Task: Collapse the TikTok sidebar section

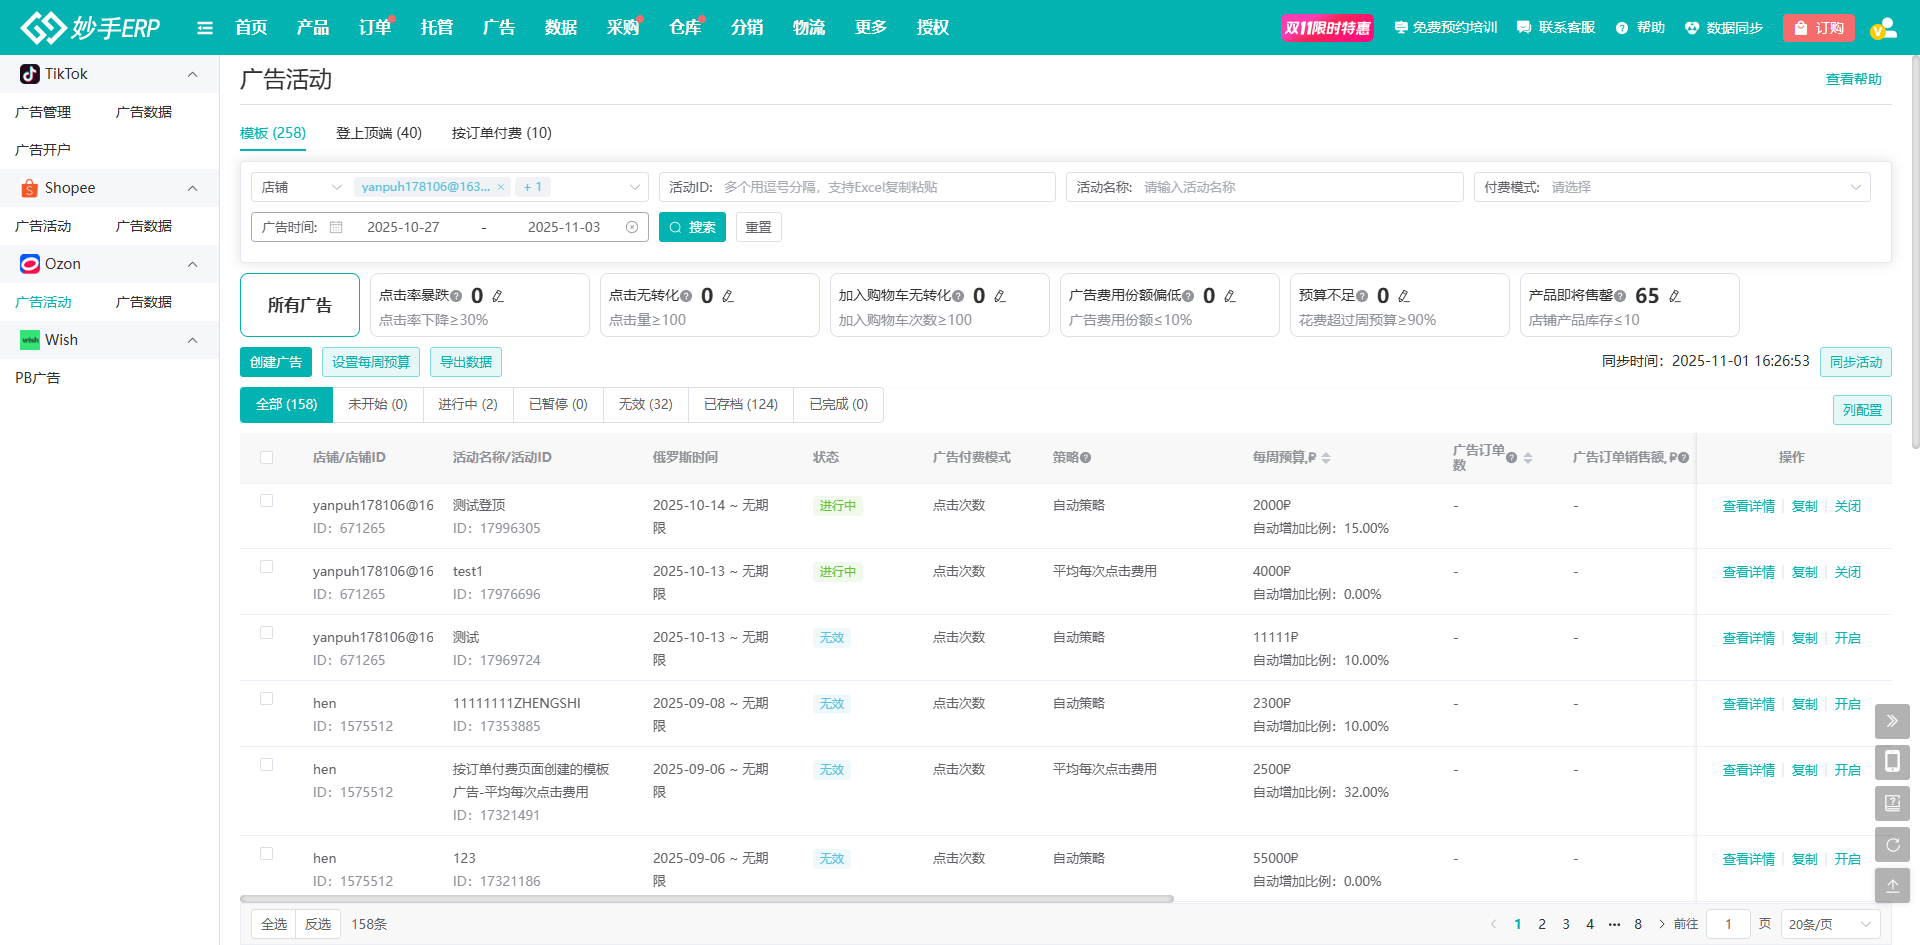Action: (x=192, y=73)
